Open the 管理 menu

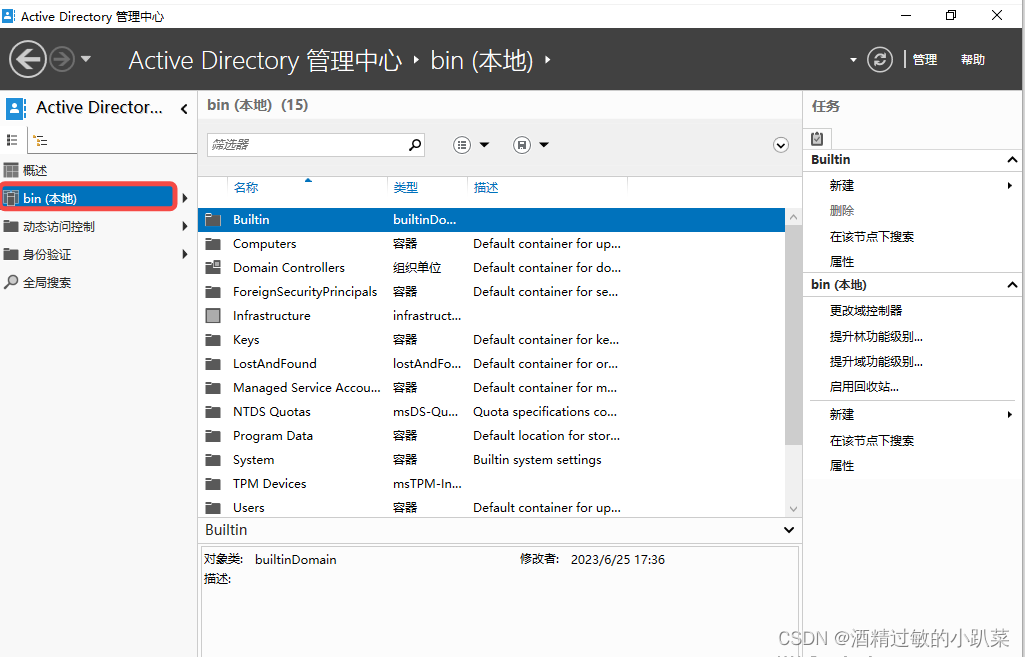925,59
